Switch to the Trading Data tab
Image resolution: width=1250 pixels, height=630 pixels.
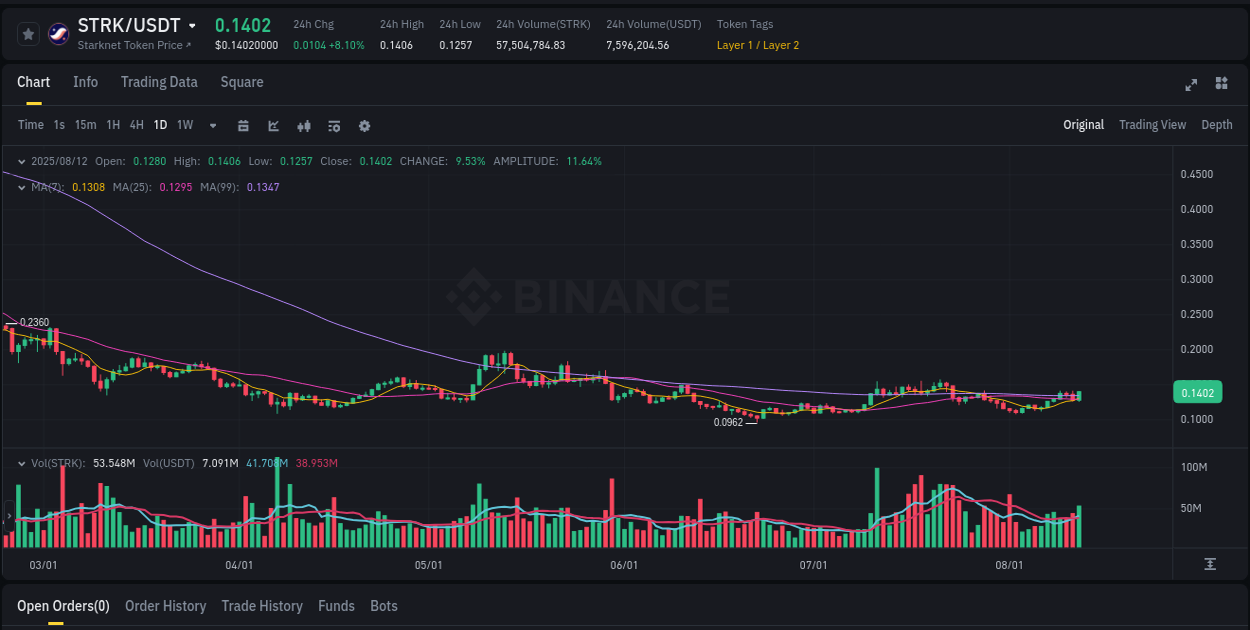pyautogui.click(x=159, y=82)
